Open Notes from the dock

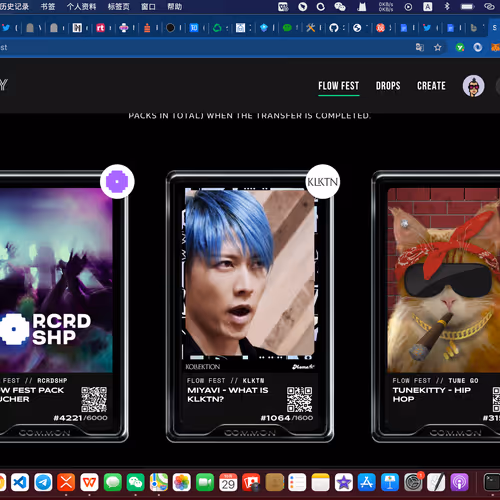320,482
